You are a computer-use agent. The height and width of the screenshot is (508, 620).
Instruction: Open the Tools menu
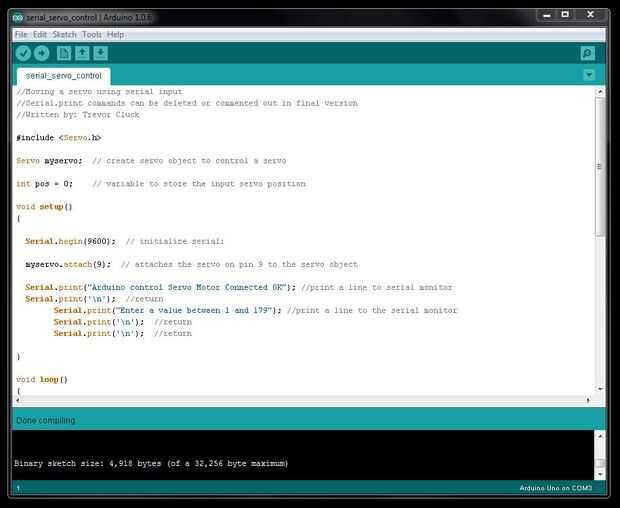92,34
